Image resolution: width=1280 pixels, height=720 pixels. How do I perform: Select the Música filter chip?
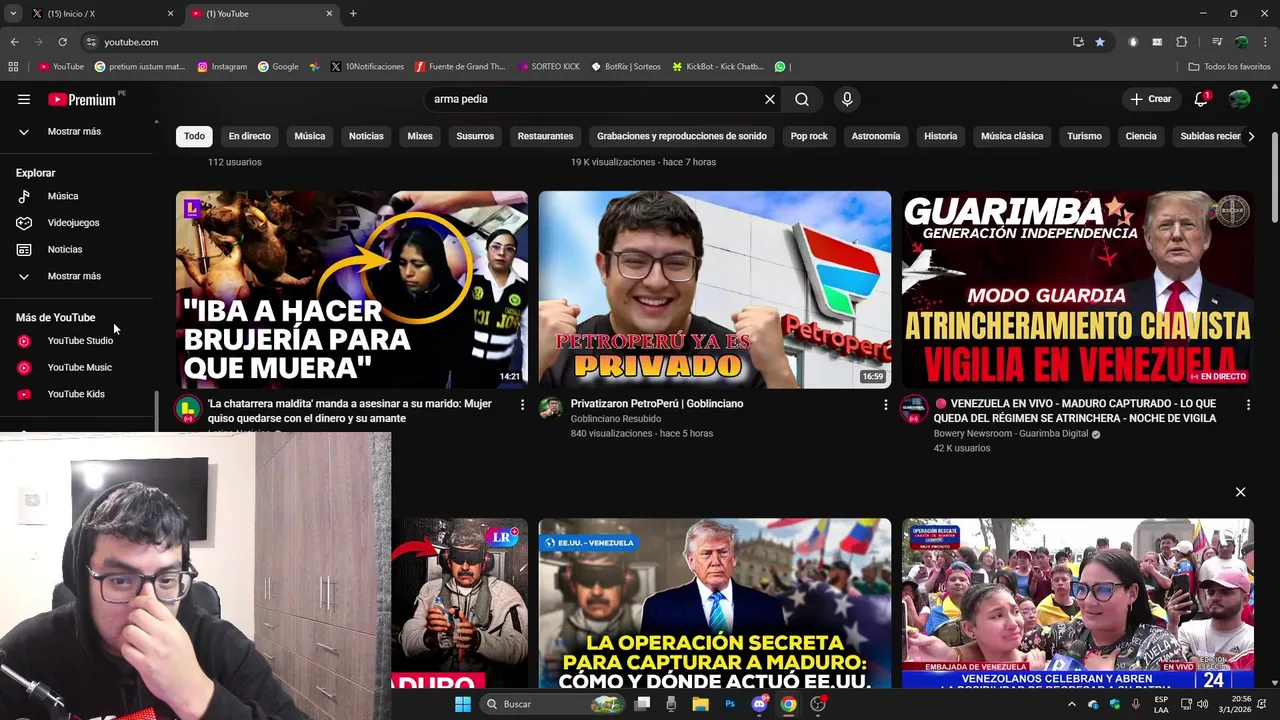click(309, 136)
